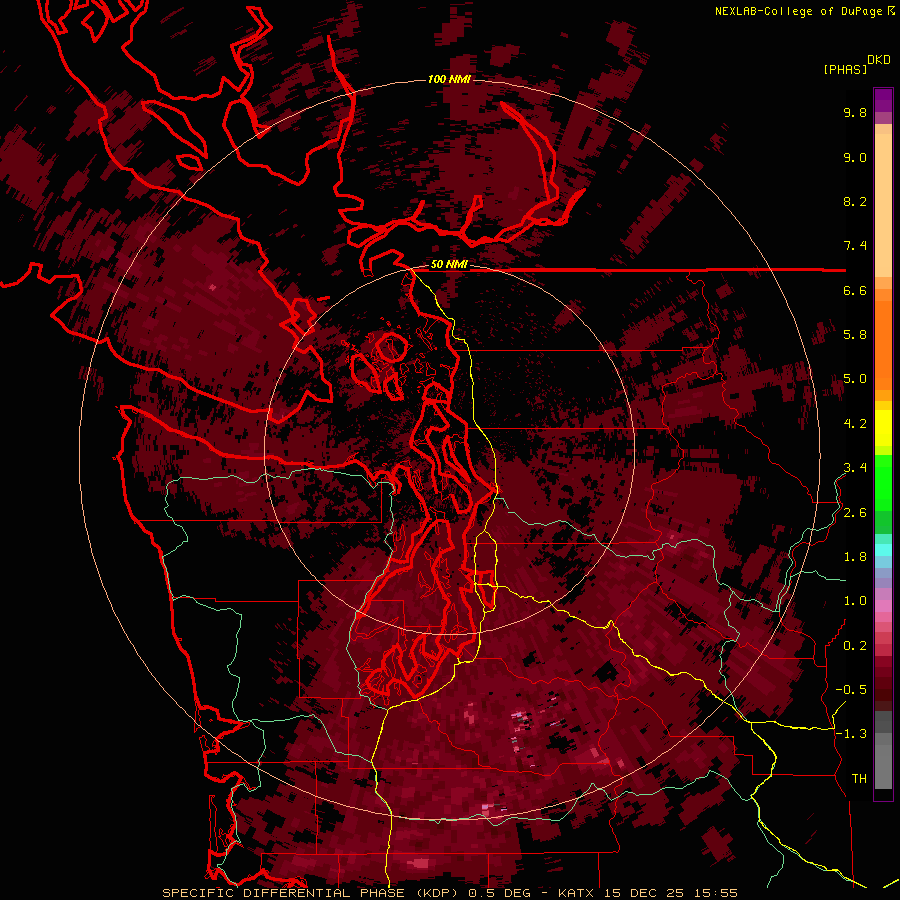
Task: Click the DKD legend heading
Action: click(x=879, y=60)
